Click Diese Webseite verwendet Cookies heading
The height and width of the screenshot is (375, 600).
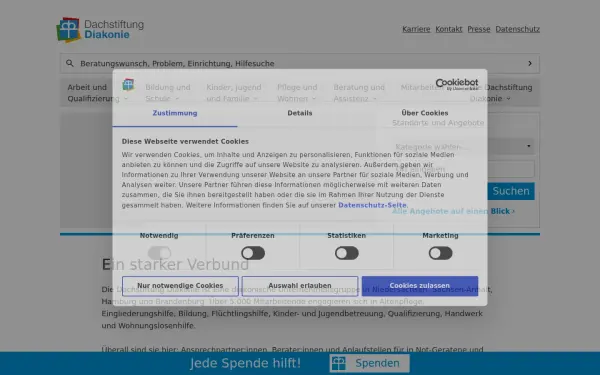coord(185,142)
